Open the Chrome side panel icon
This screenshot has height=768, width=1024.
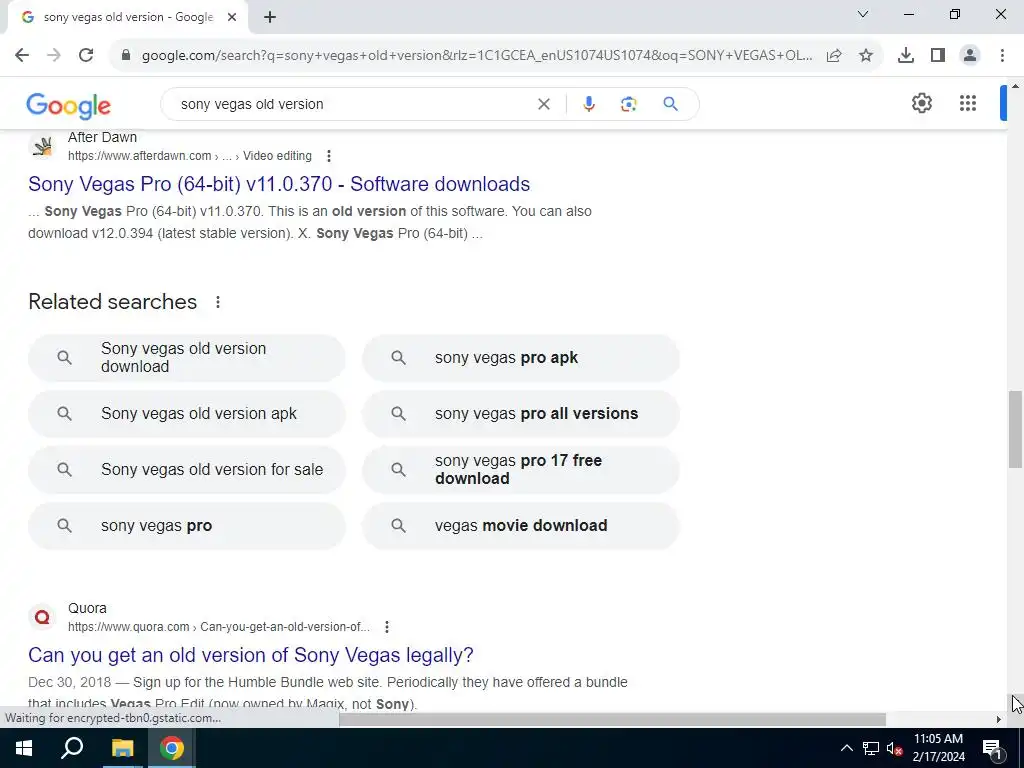point(938,56)
